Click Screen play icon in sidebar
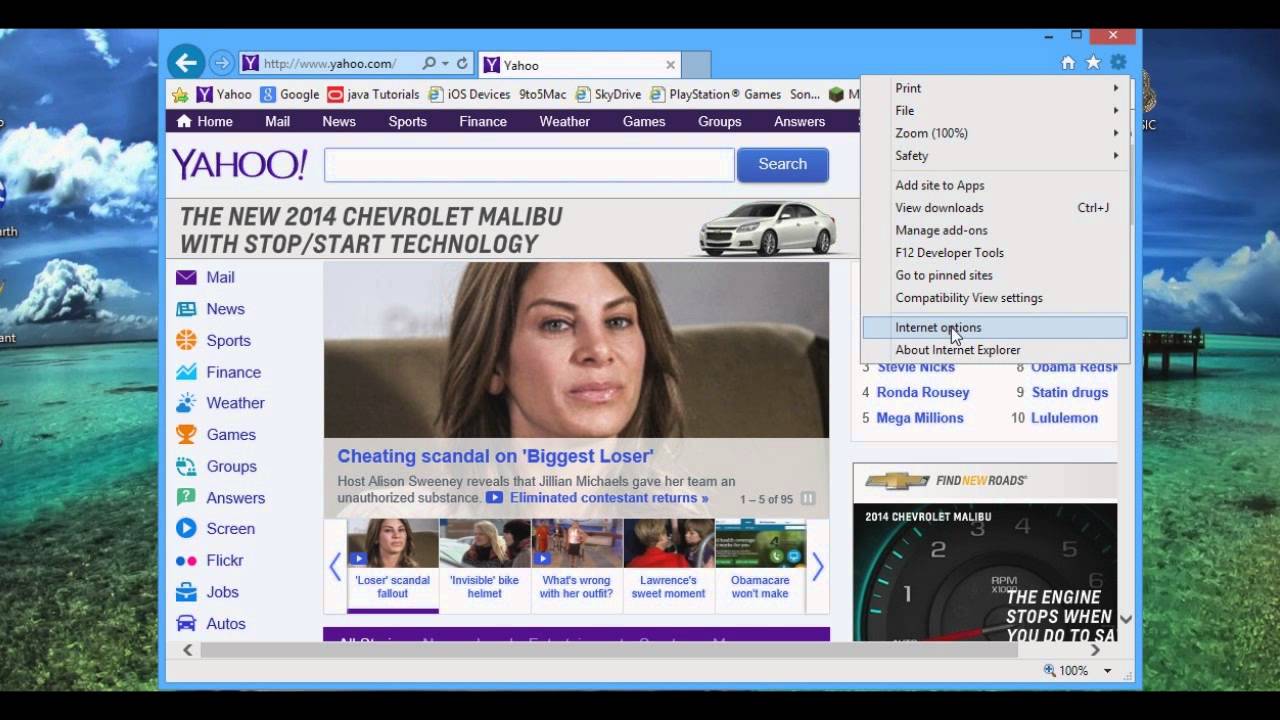The image size is (1280, 720). coord(186,528)
